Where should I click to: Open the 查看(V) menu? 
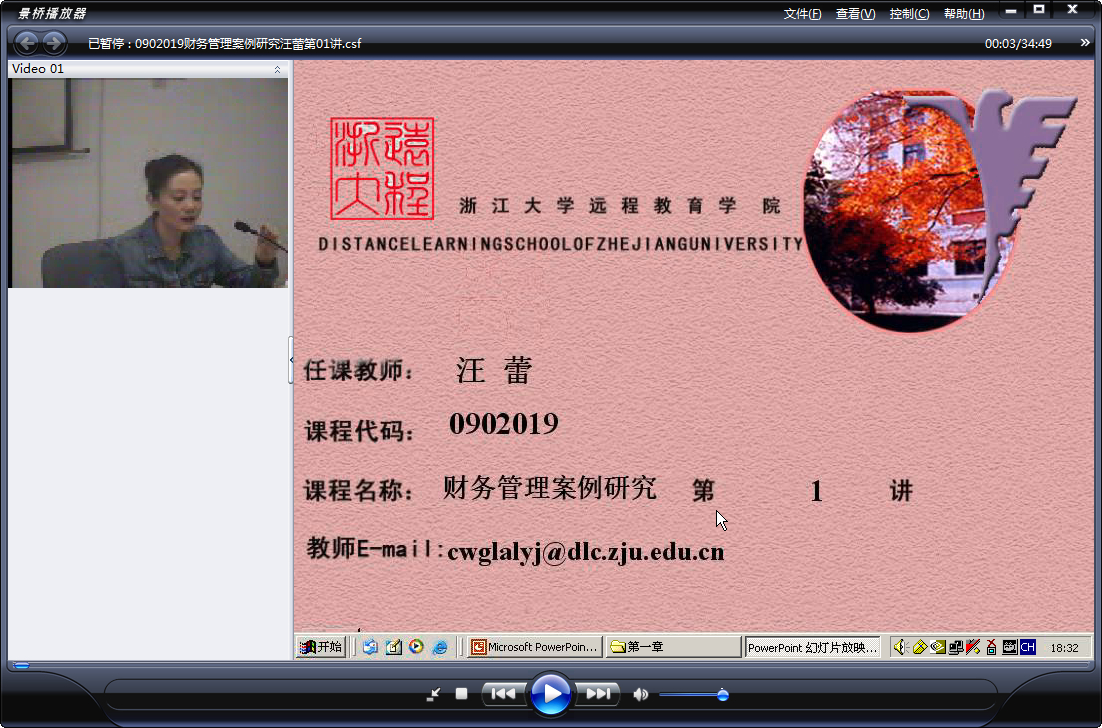tap(855, 14)
